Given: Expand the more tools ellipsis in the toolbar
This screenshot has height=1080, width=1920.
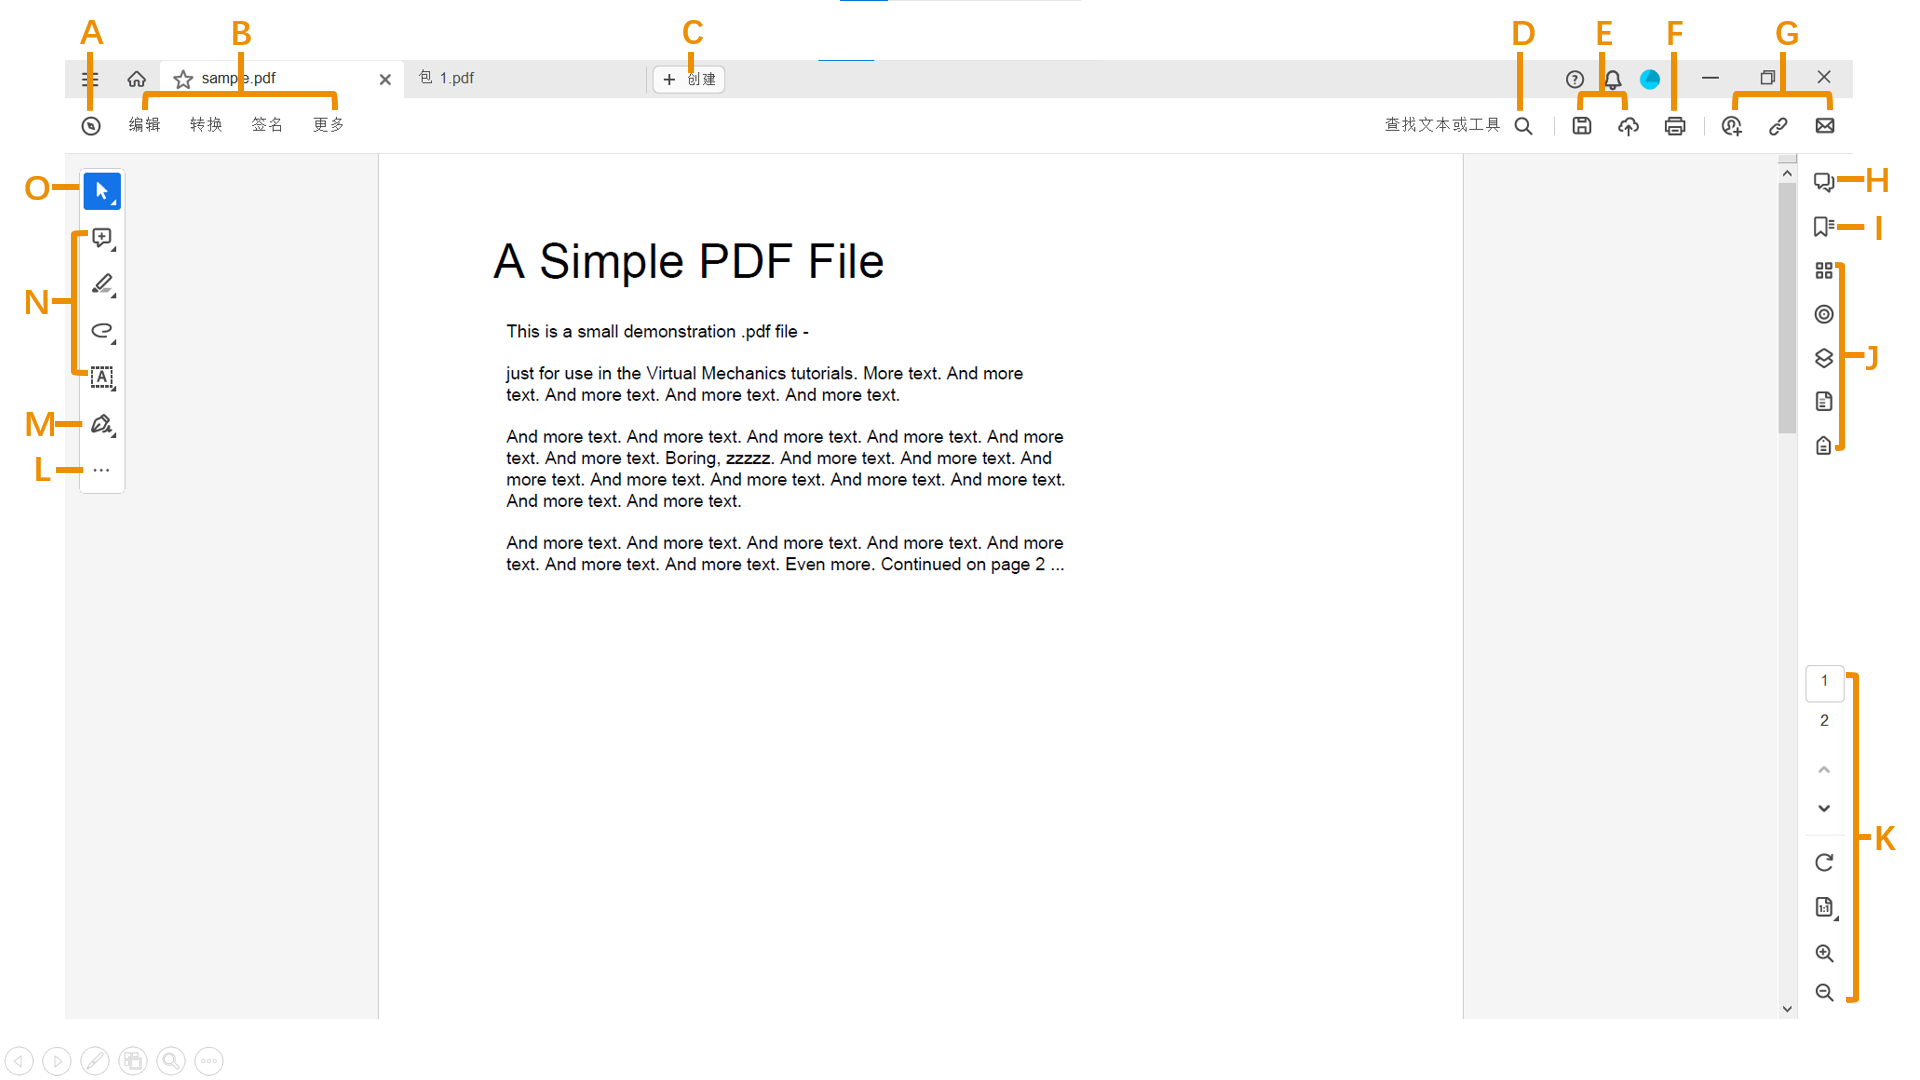Looking at the screenshot, I should point(102,468).
